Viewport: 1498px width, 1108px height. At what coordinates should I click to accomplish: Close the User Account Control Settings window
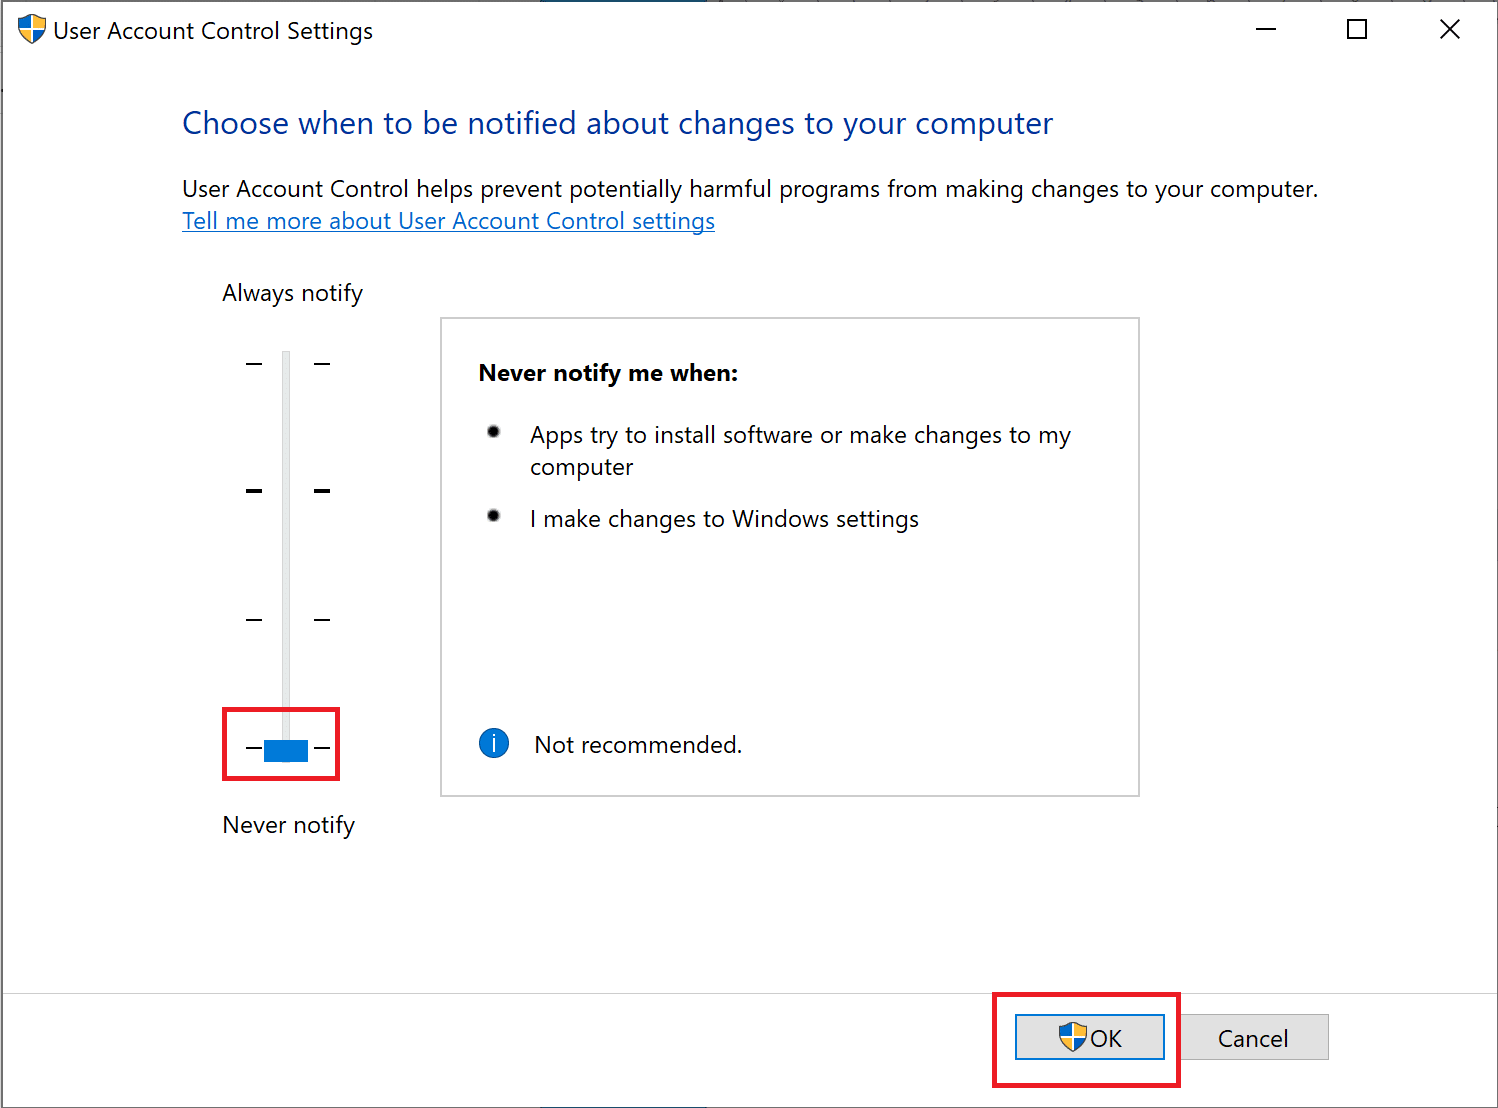click(1449, 30)
